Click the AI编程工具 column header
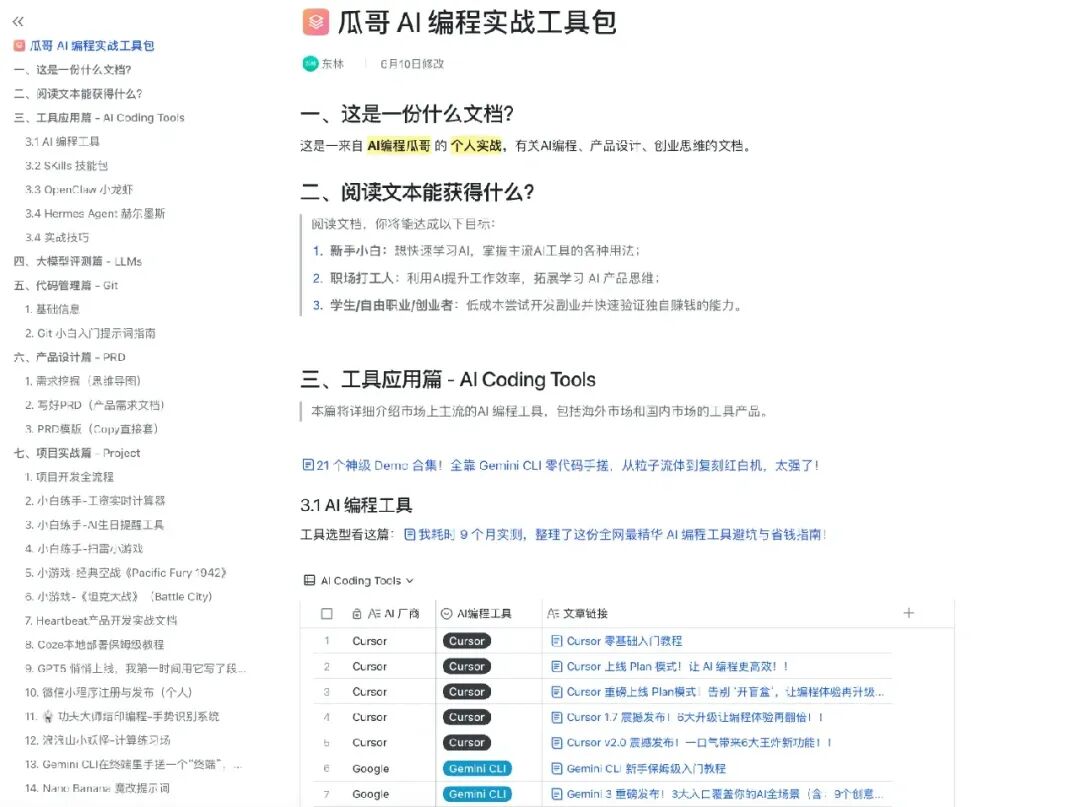Screen dimensions: 1080x807 484,614
